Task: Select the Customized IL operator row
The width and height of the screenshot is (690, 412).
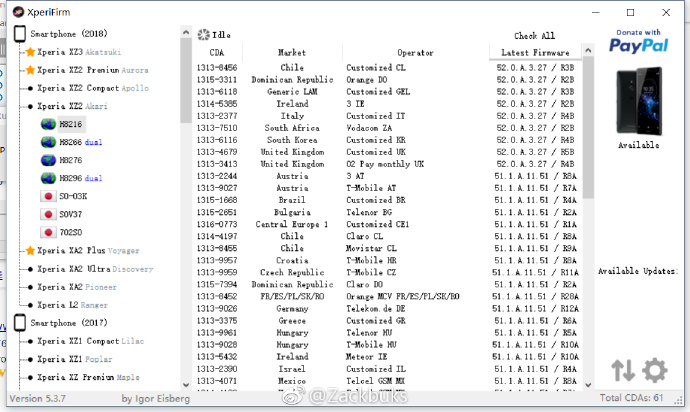Action: coord(387,369)
